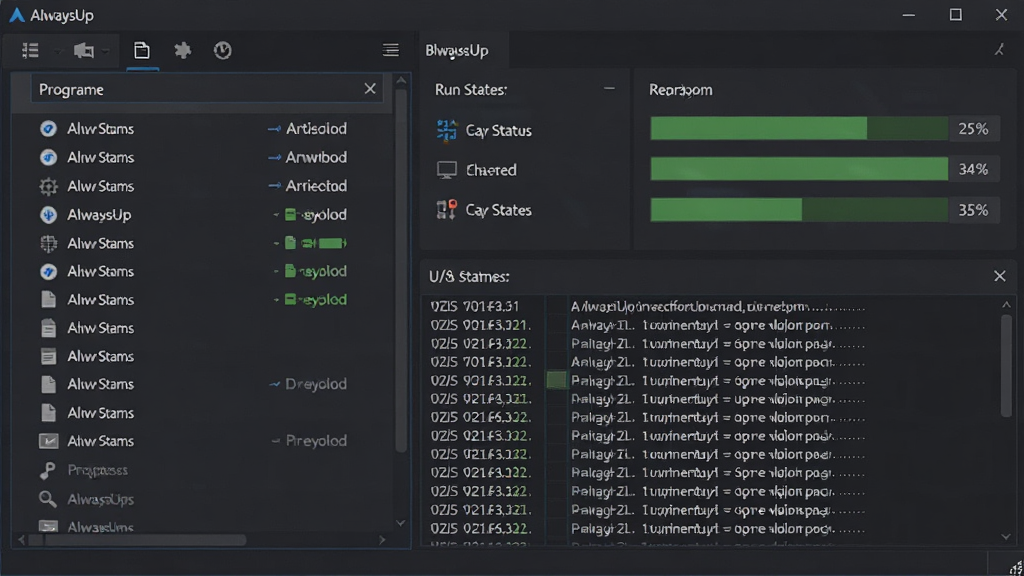Click the clock schedule toolbar icon
Image resolution: width=1024 pixels, height=576 pixels.
(223, 50)
